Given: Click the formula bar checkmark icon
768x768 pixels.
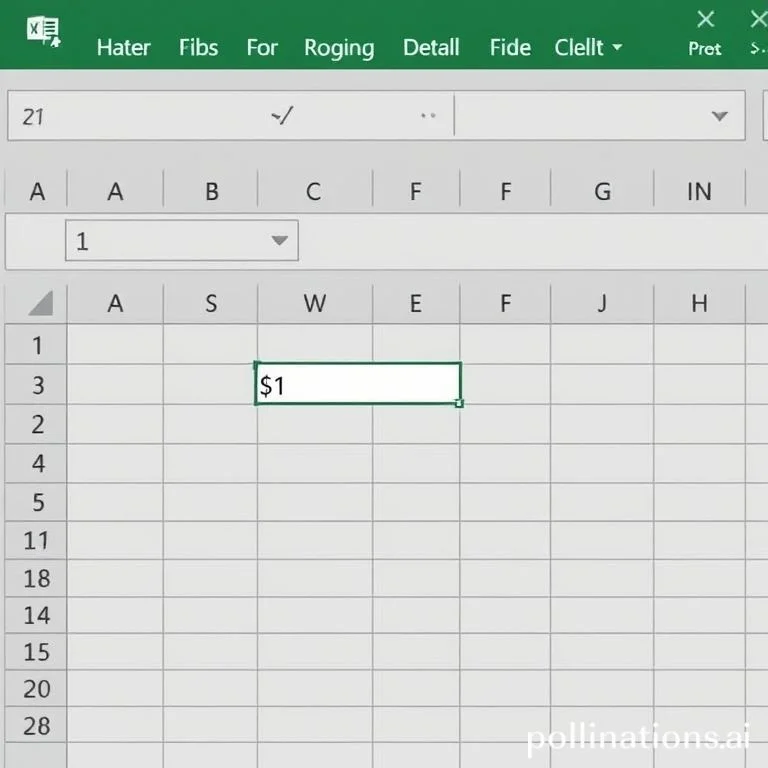Looking at the screenshot, I should pos(282,116).
